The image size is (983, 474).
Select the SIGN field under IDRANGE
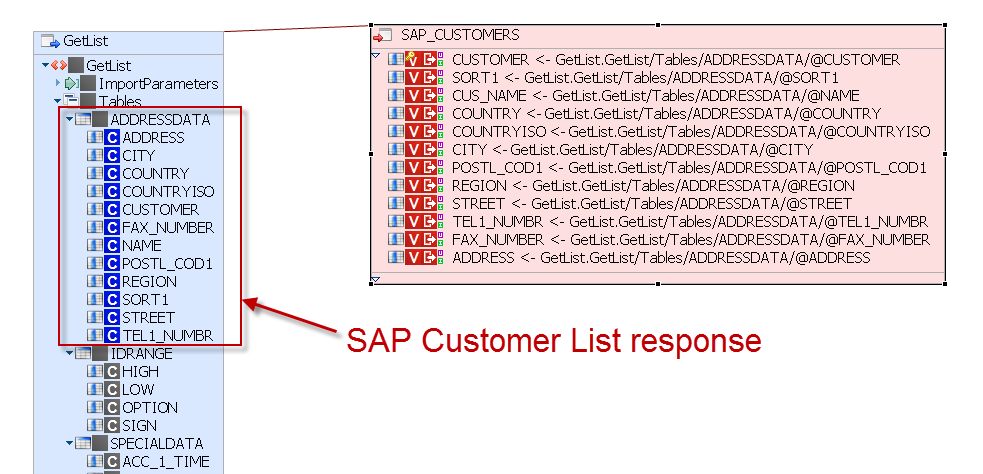139,426
